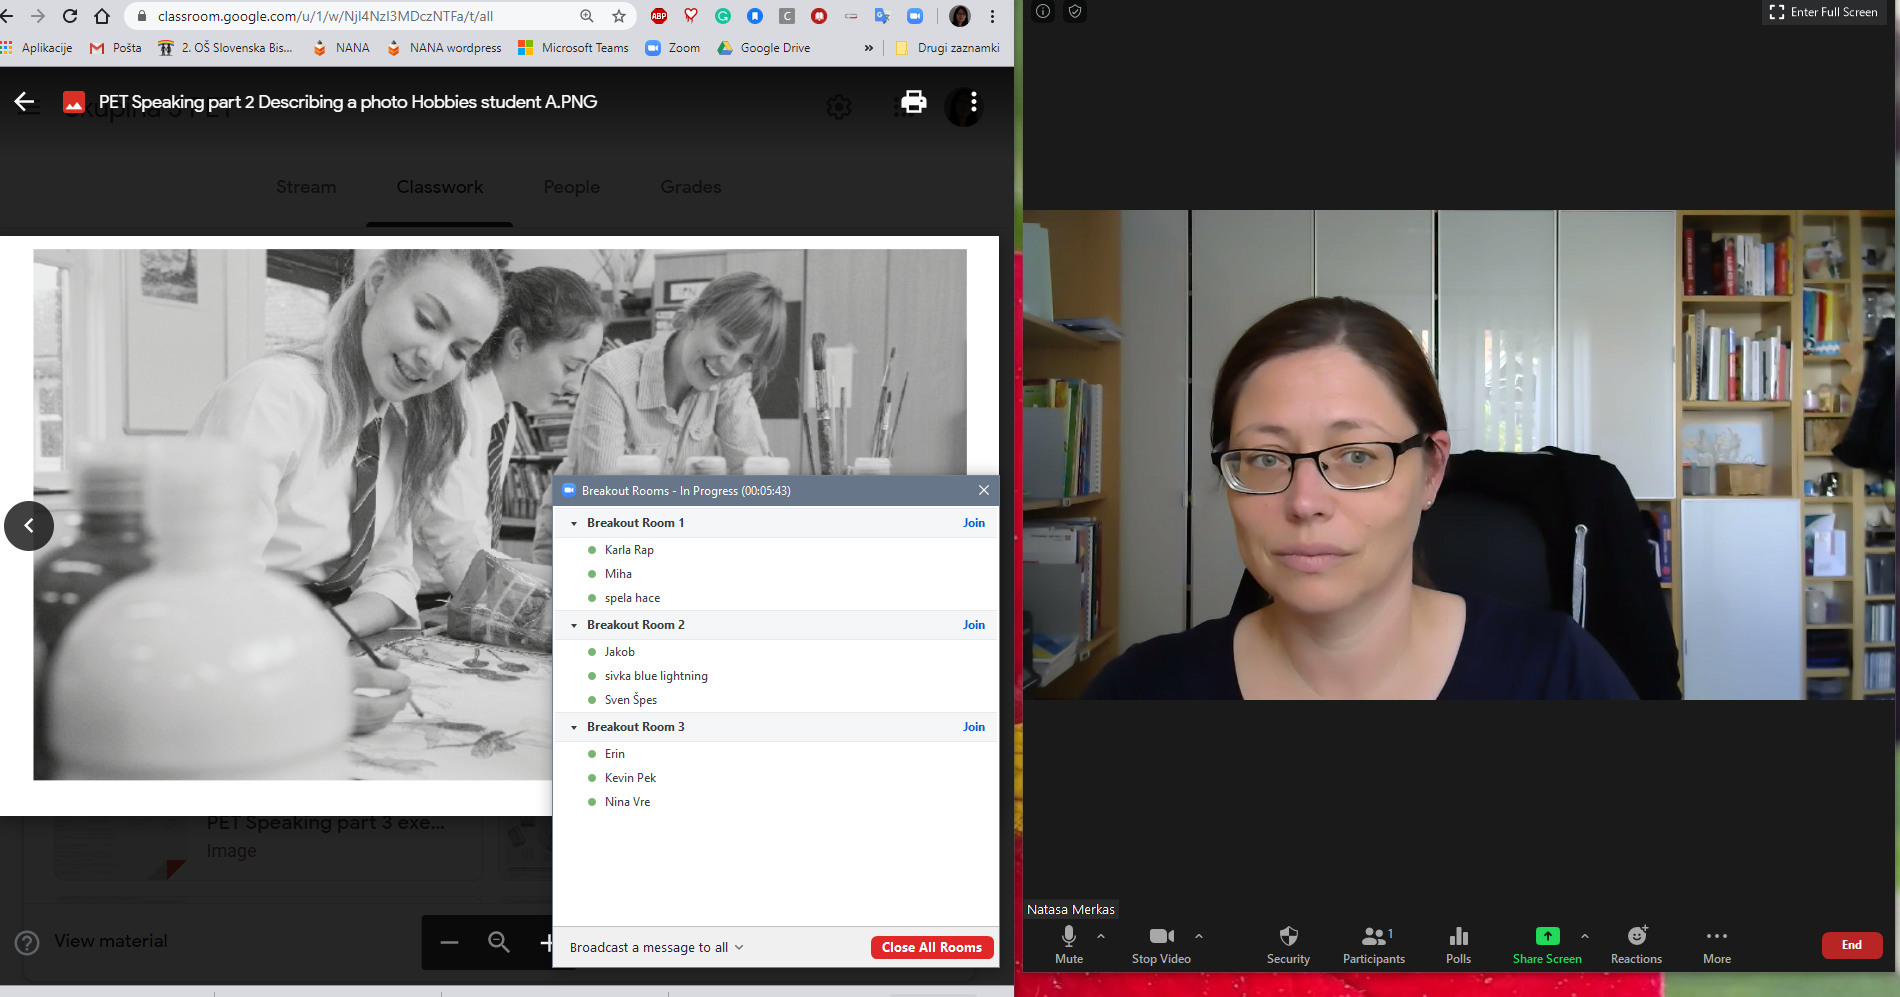Collapse Breakout Room 3 participant list

574,727
